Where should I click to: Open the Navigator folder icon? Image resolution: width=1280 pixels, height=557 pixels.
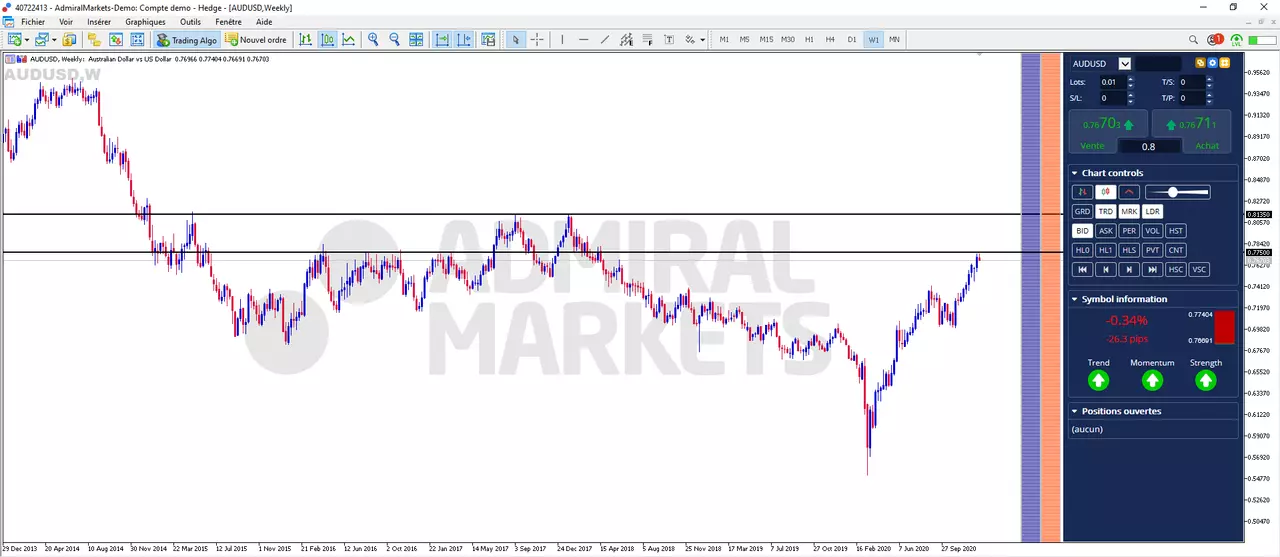pyautogui.click(x=94, y=40)
